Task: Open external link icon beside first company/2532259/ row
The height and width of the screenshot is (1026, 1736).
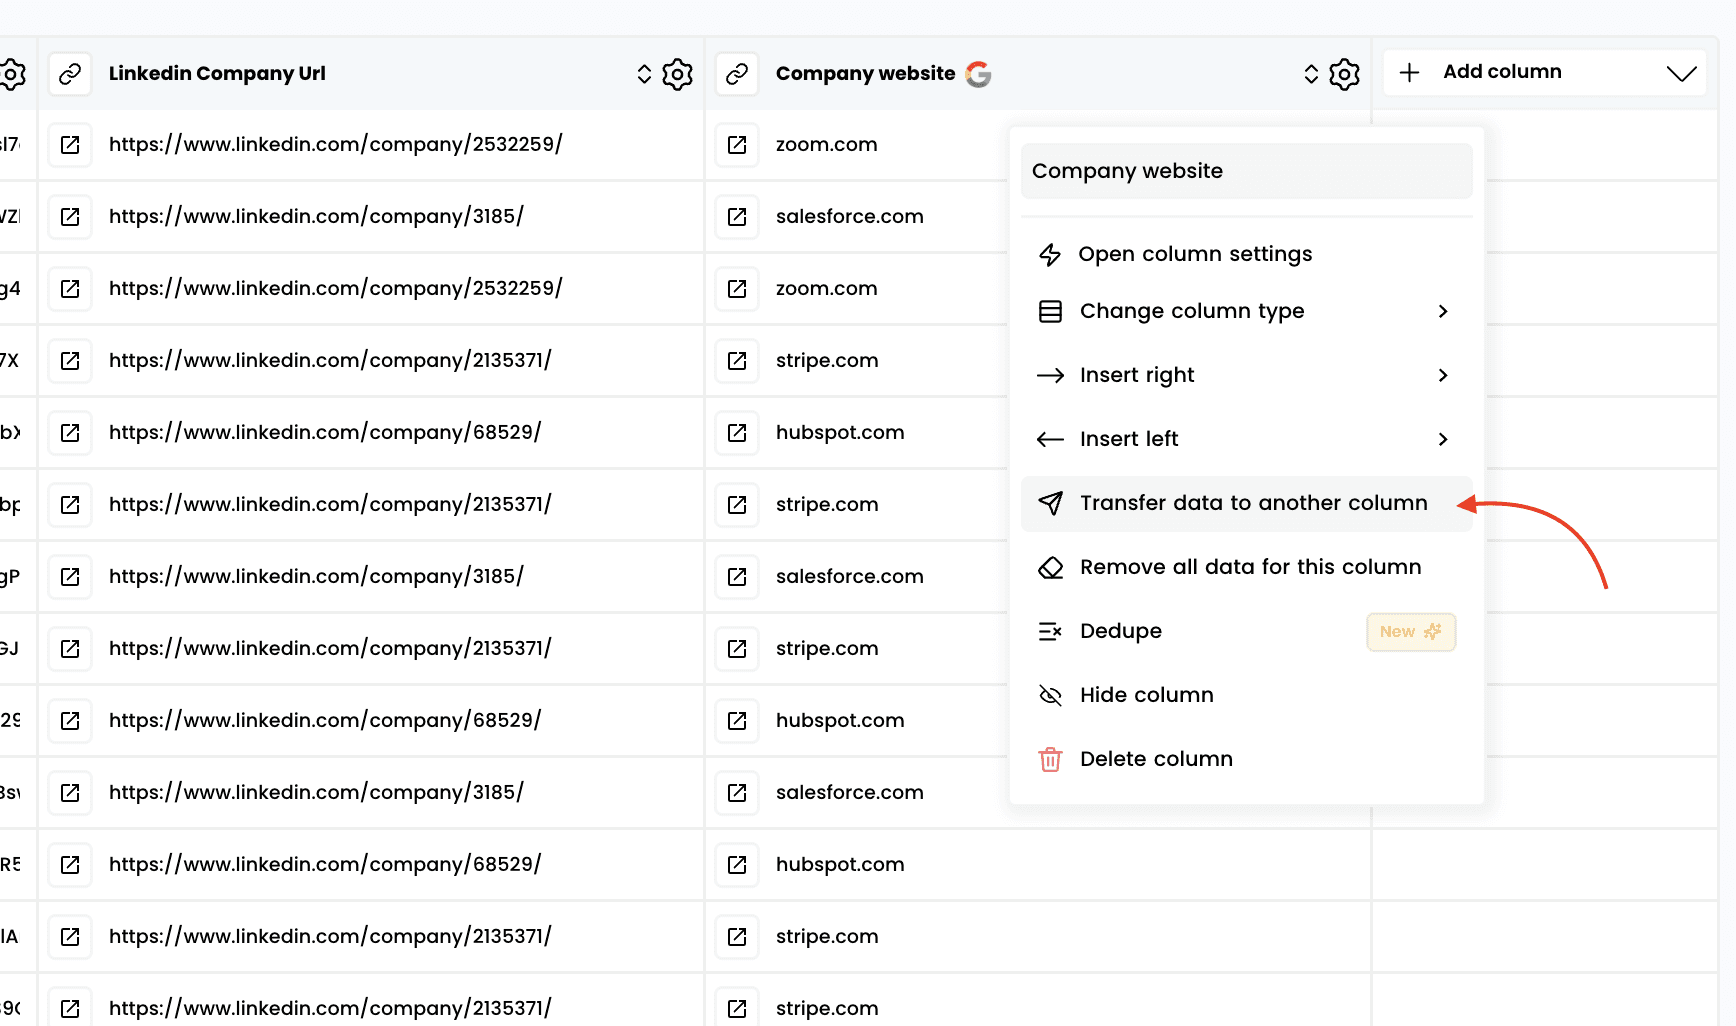Action: click(x=70, y=145)
